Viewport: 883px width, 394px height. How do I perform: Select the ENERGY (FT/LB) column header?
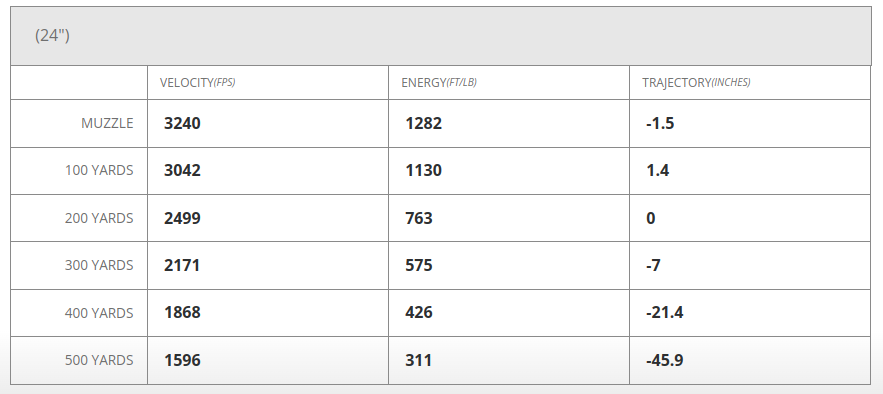point(439,83)
